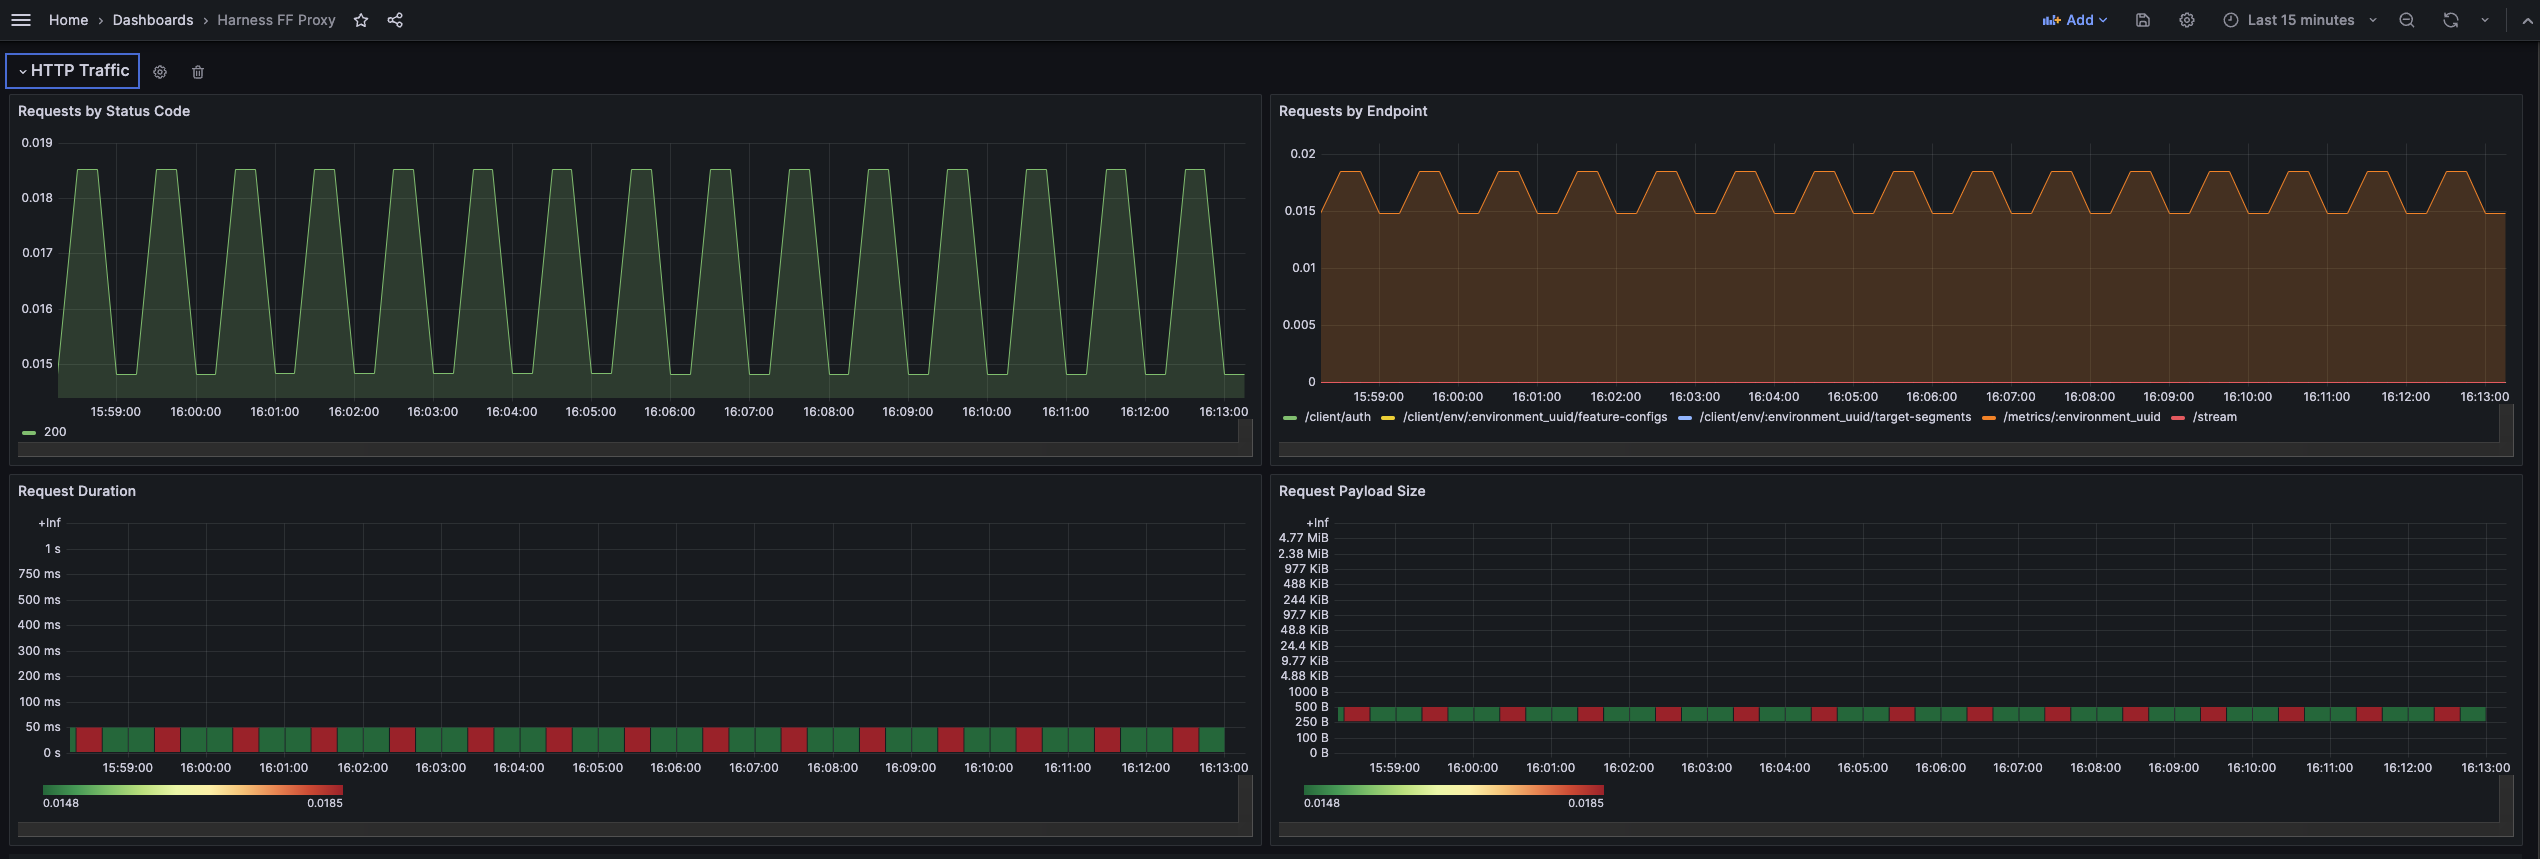
Task: Open the Request Payload Size panel title
Action: [1352, 491]
